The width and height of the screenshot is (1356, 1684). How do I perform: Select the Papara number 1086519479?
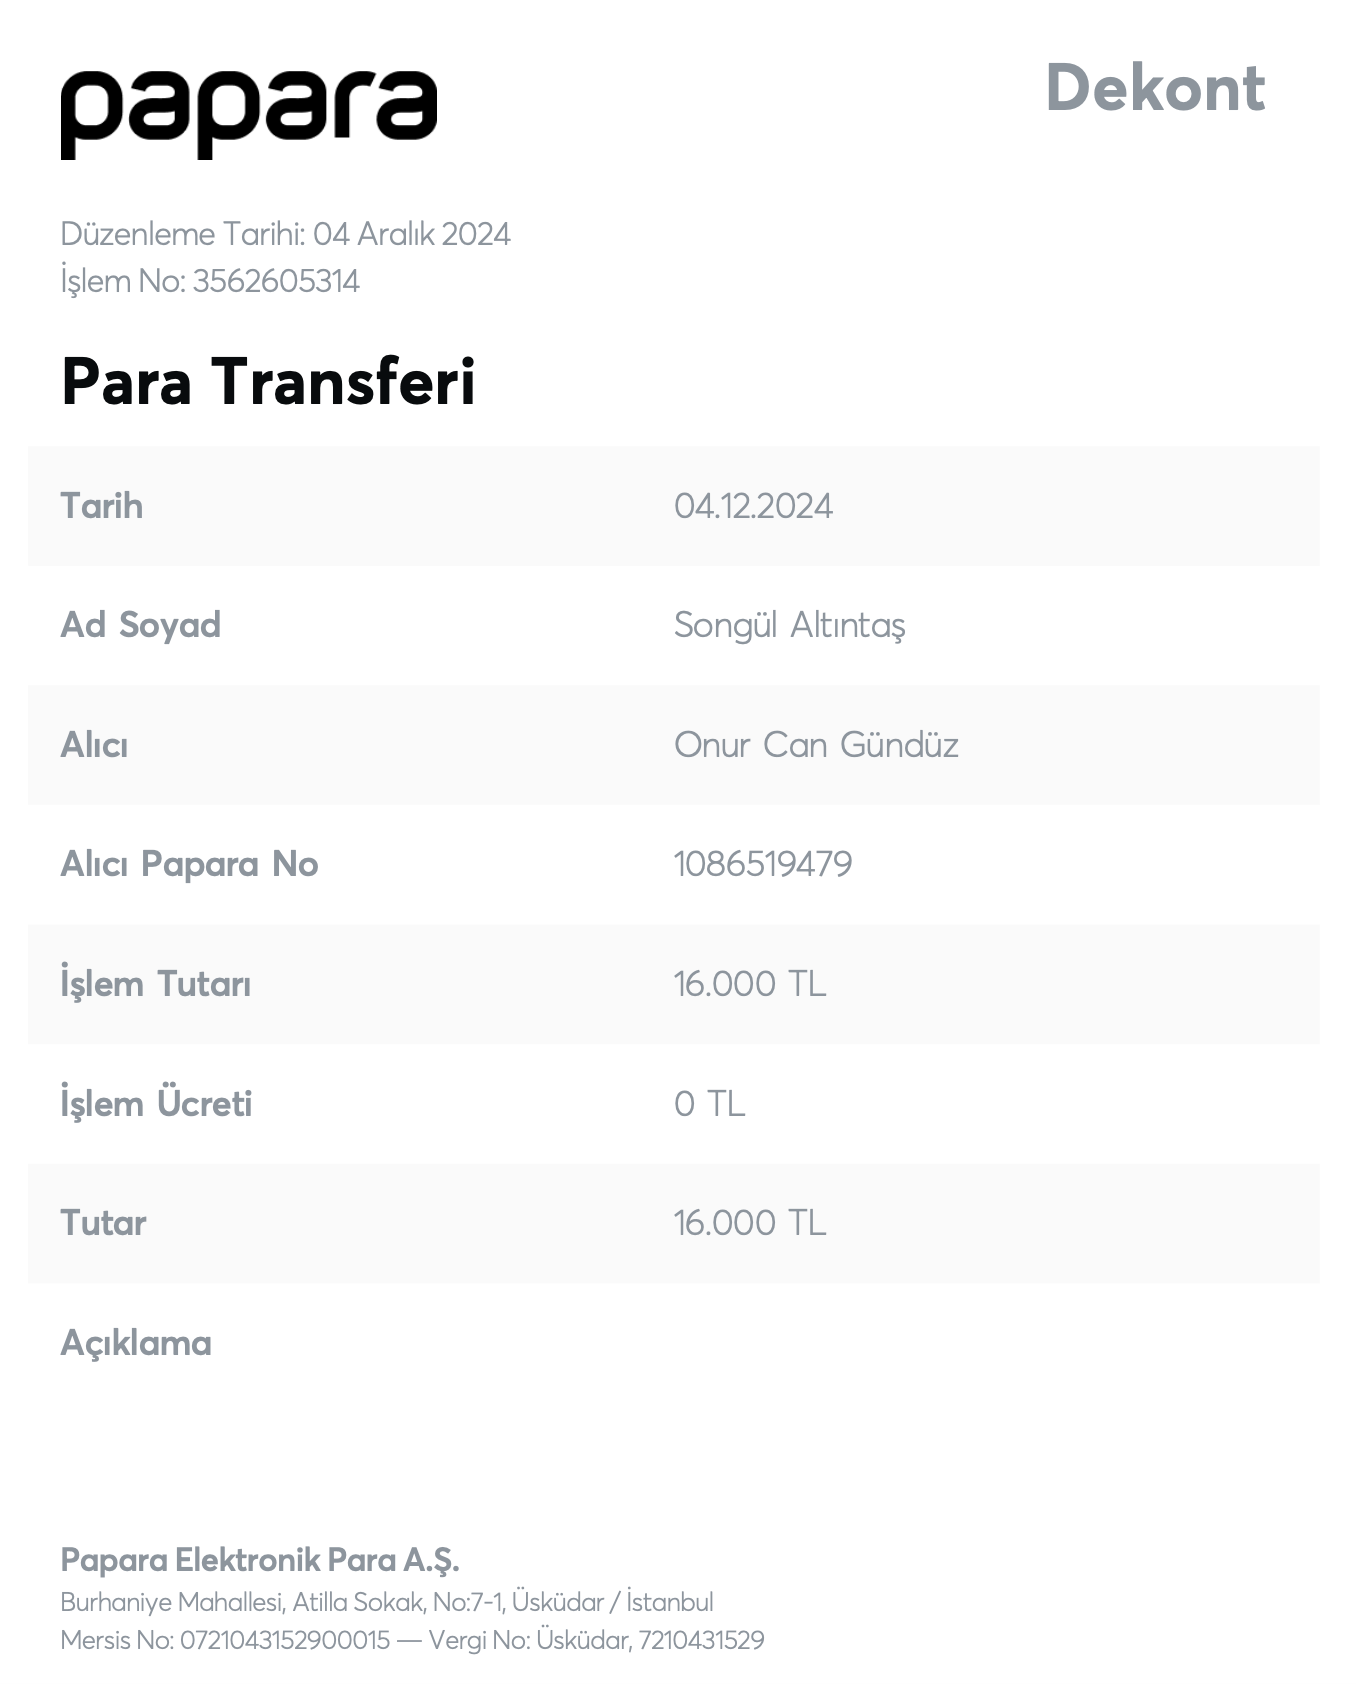pyautogui.click(x=763, y=864)
